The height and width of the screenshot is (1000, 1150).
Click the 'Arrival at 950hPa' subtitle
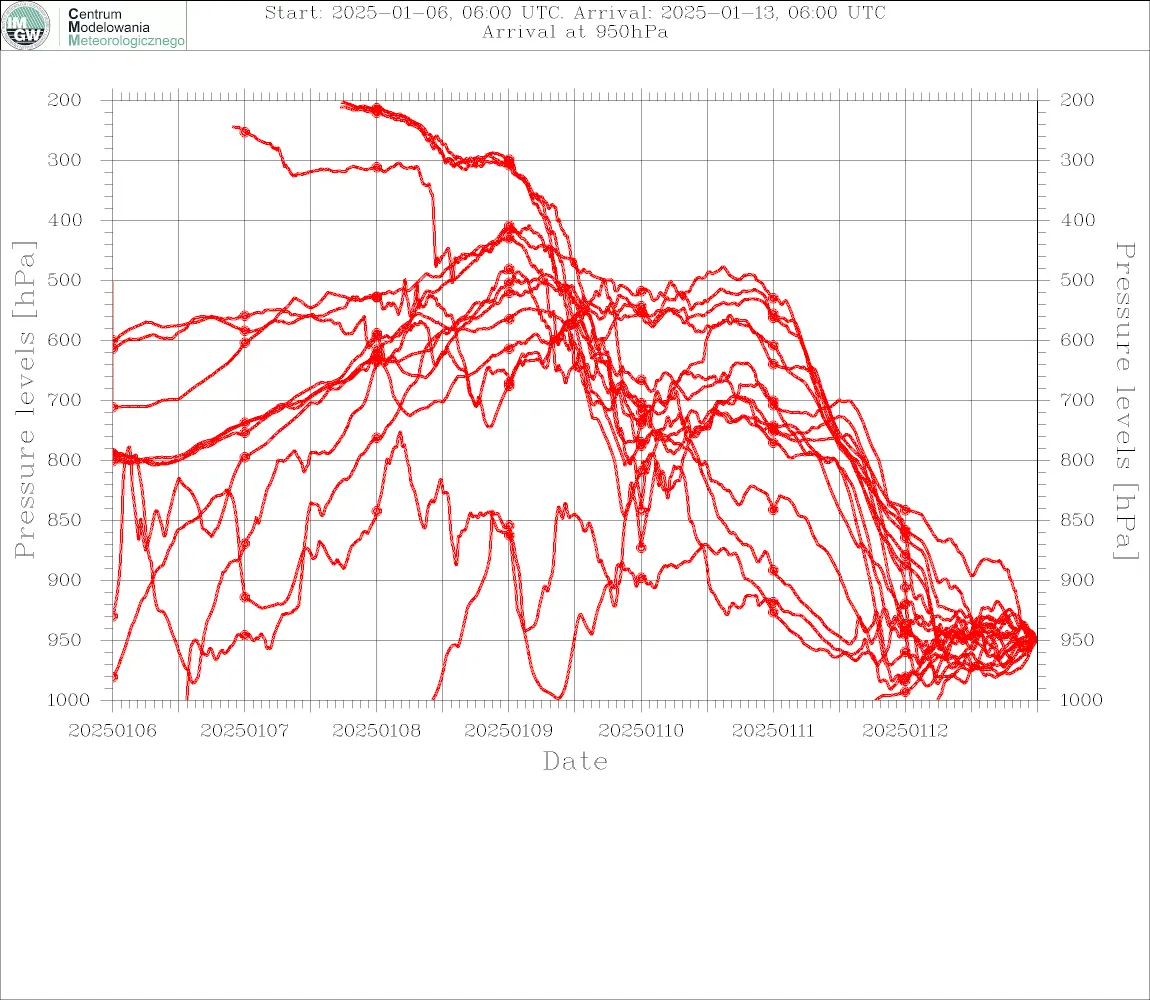[x=575, y=32]
